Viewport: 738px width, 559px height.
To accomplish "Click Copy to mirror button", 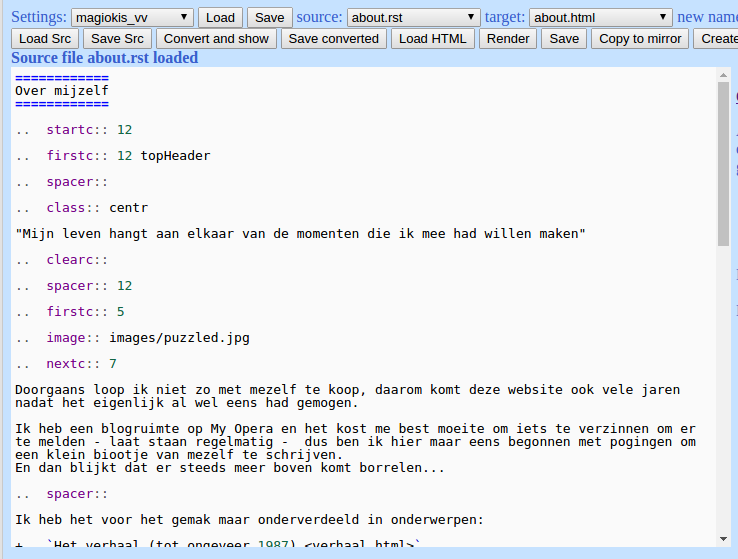I will tap(640, 39).
